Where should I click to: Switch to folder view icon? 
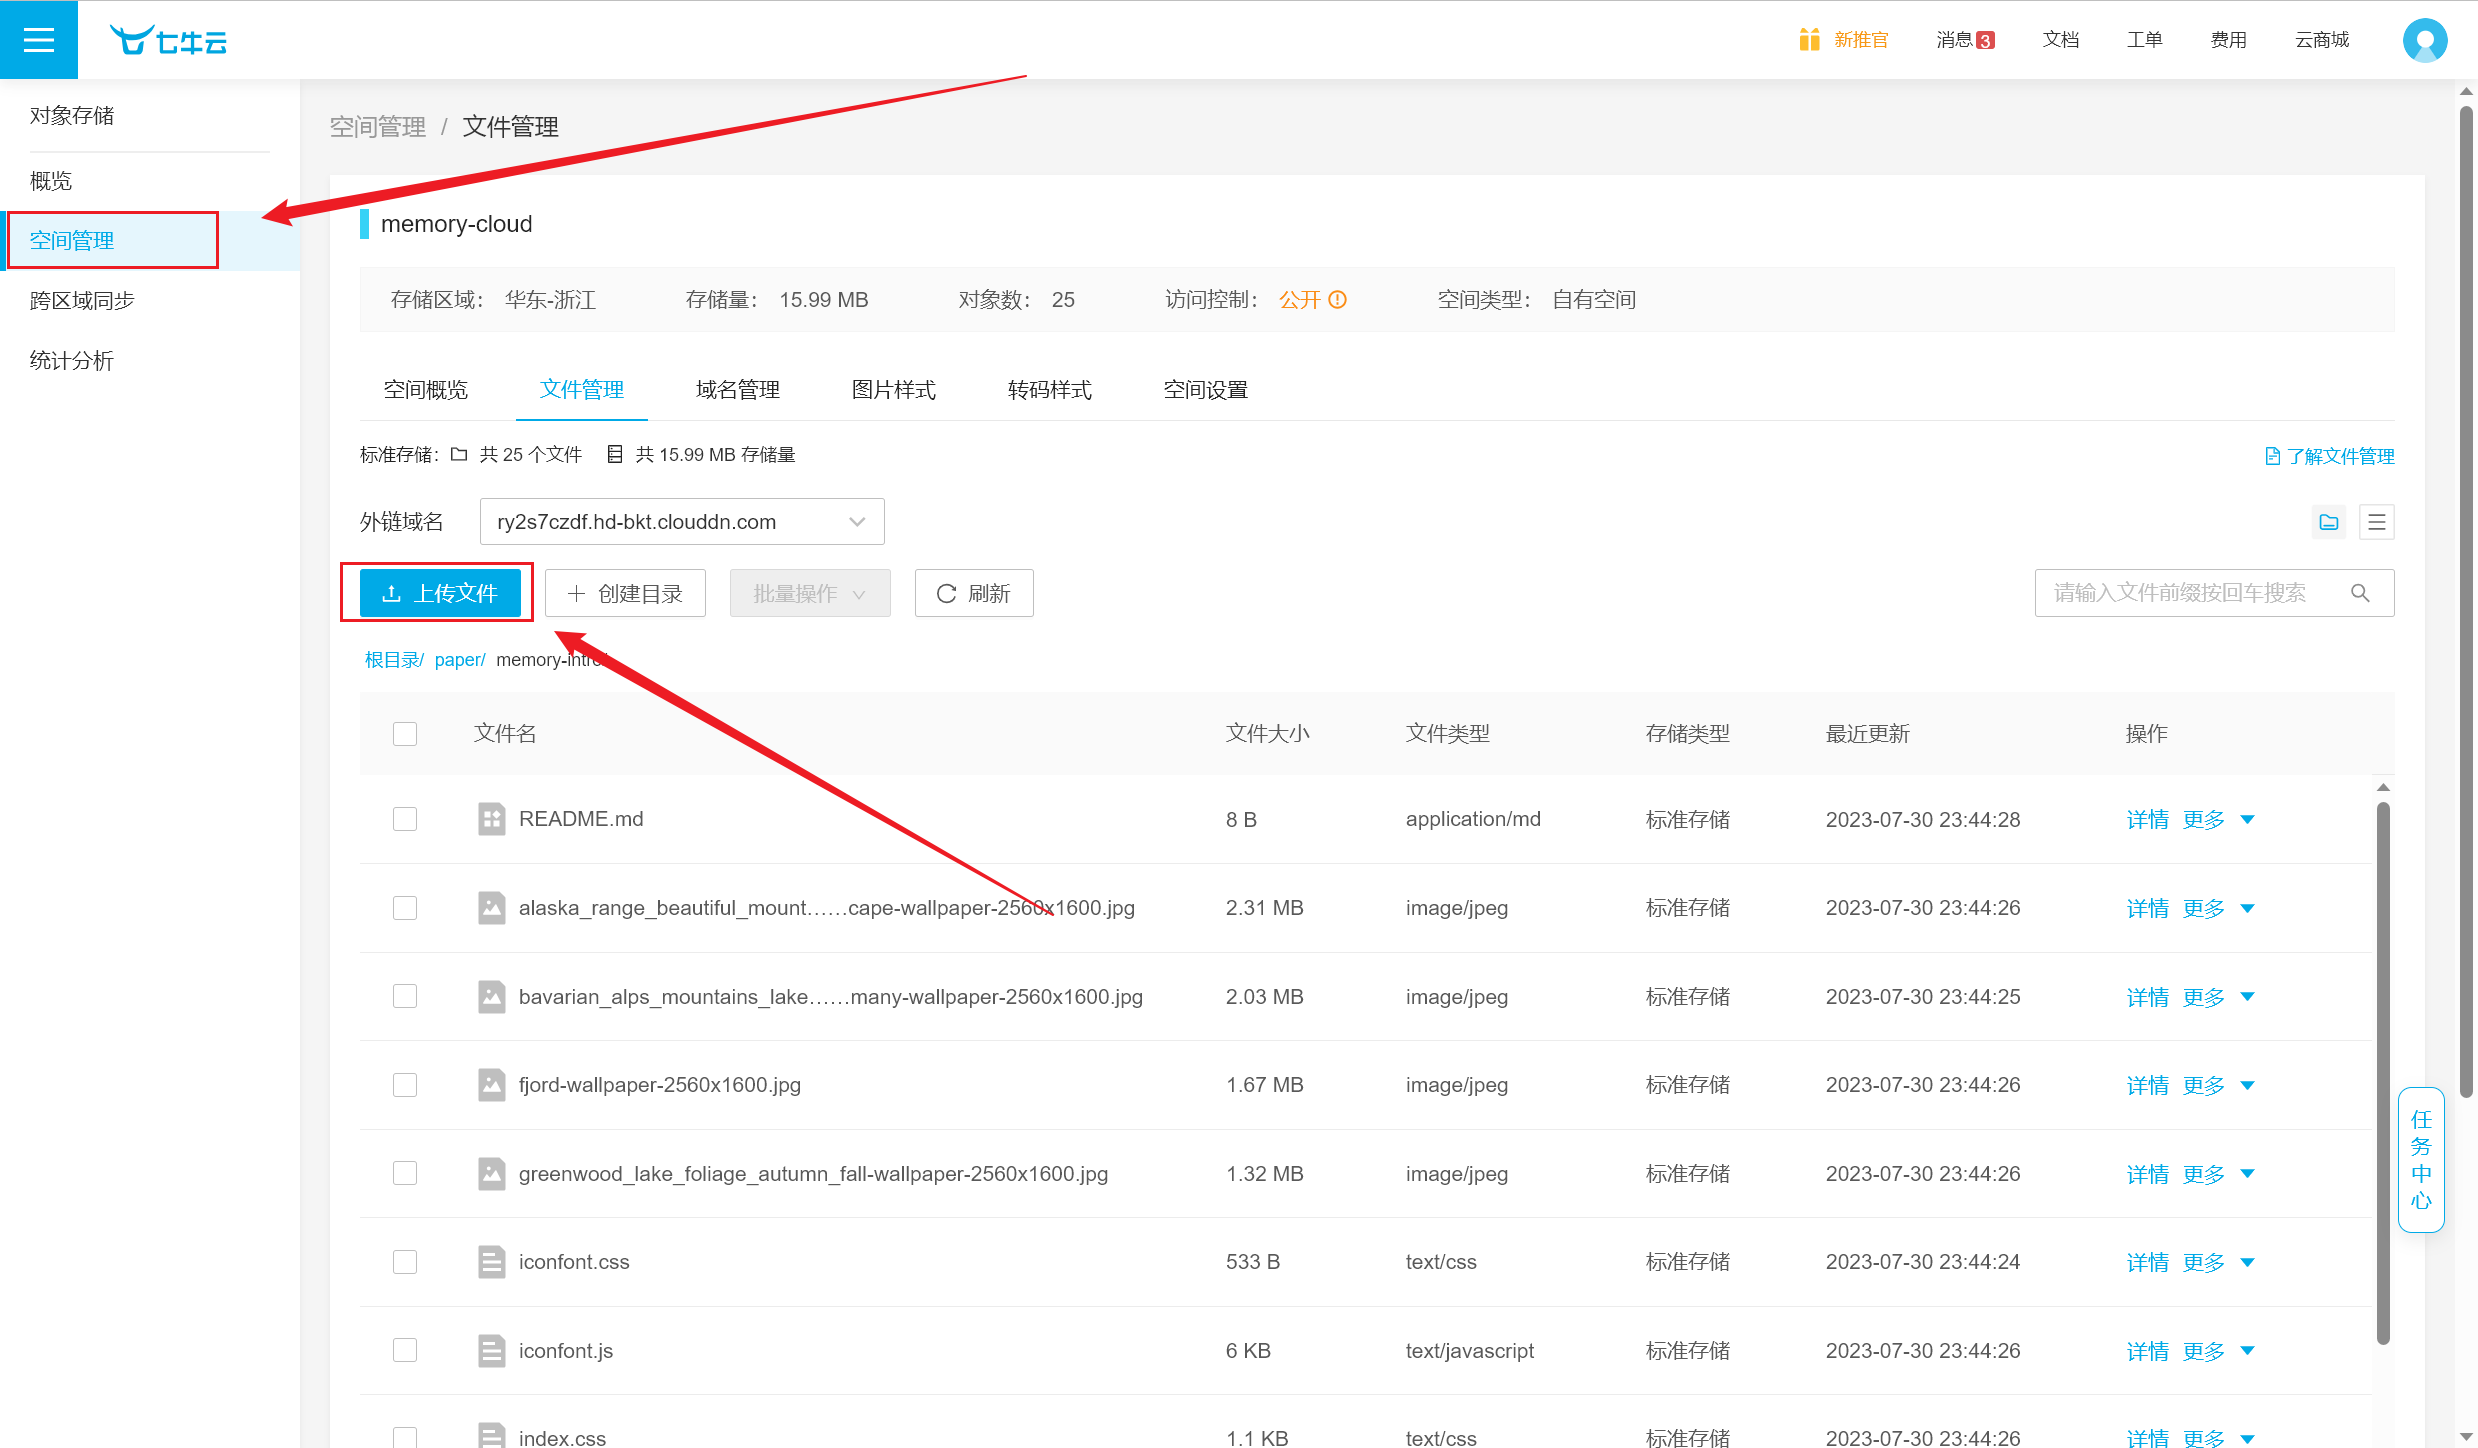[x=2329, y=522]
